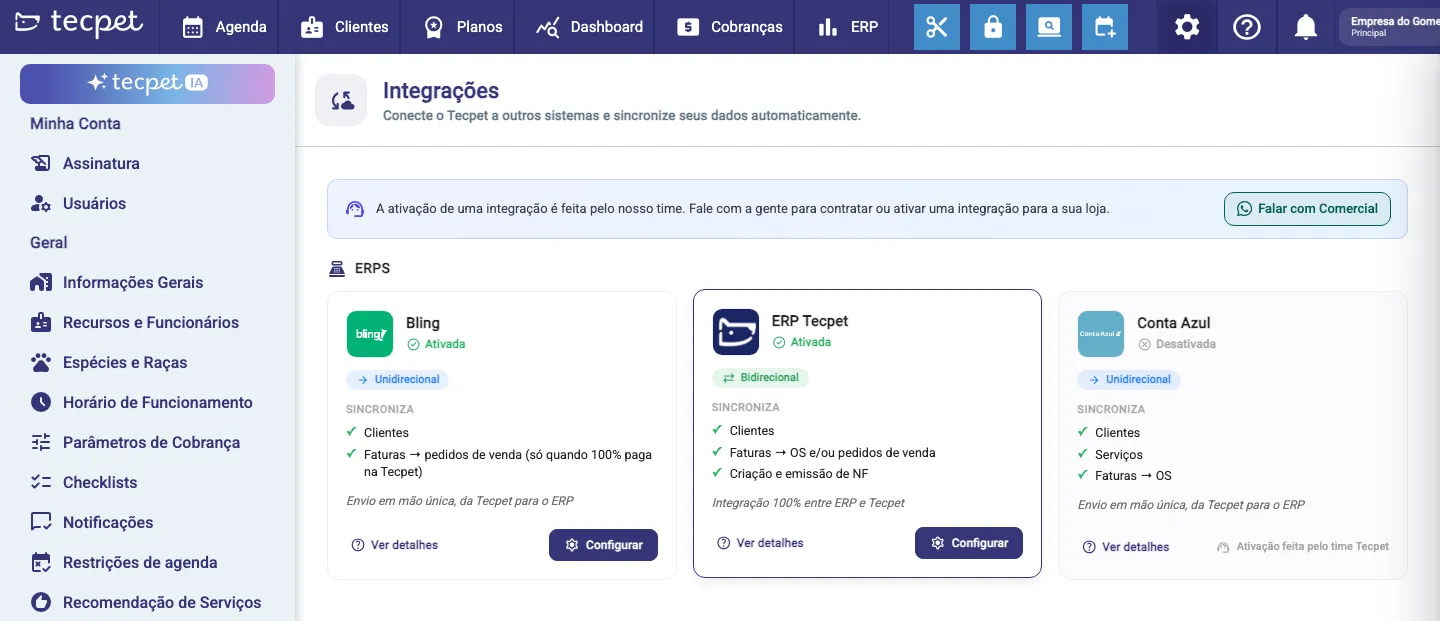Screen dimensions: 1440x621
Task: Click Conta Azul Desativada status
Action: coord(1177,344)
